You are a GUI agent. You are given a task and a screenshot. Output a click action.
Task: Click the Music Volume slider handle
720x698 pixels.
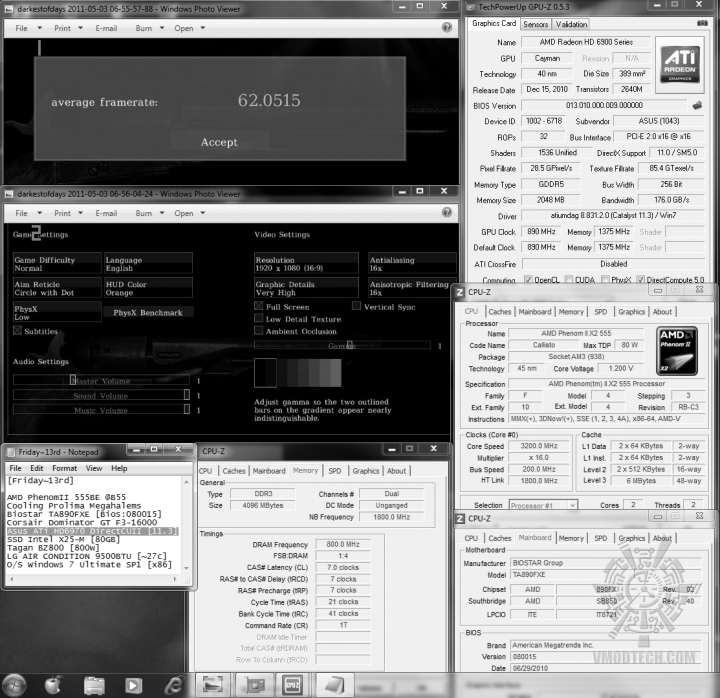pos(187,409)
